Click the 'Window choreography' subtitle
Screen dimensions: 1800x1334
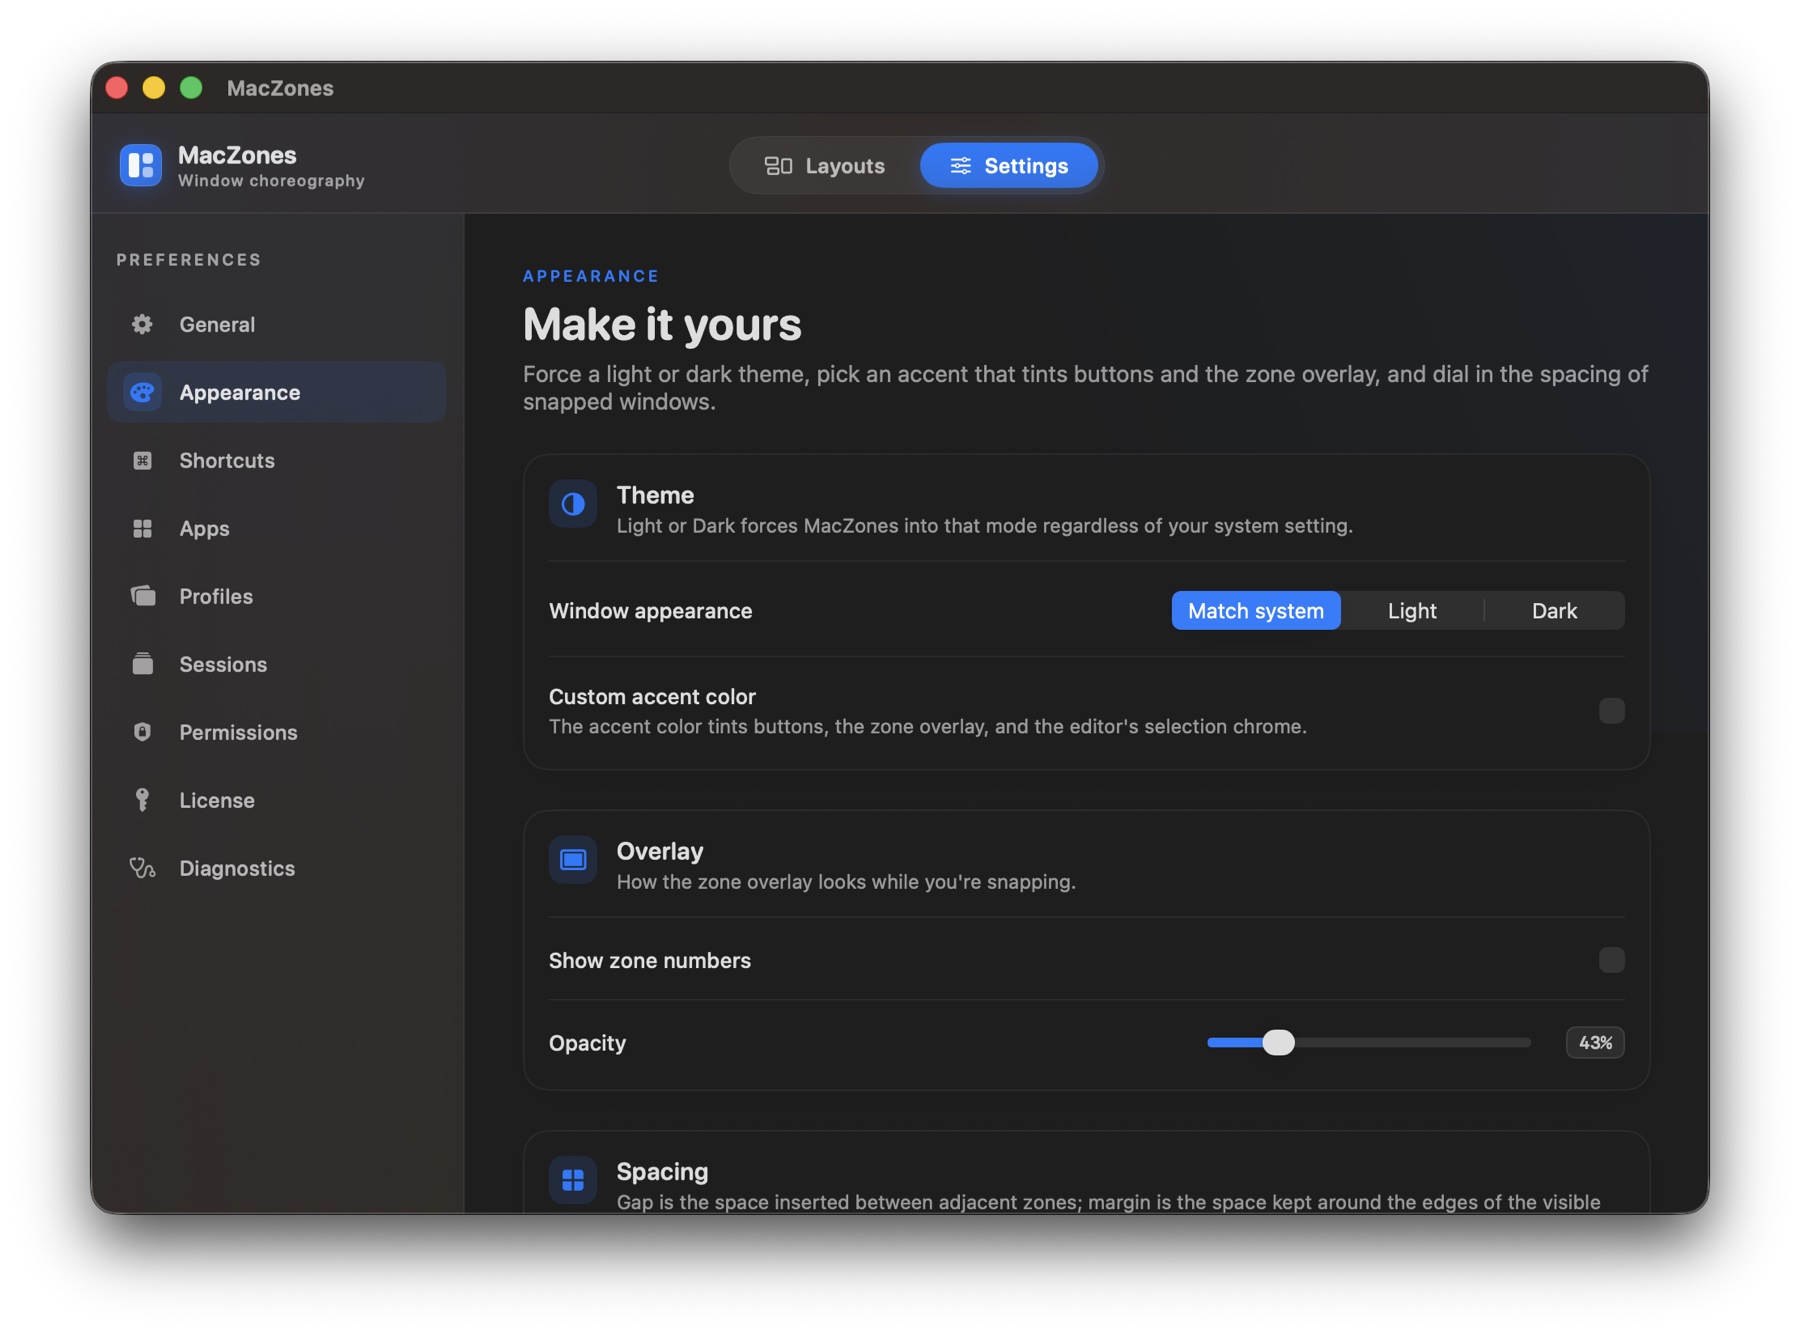271,181
